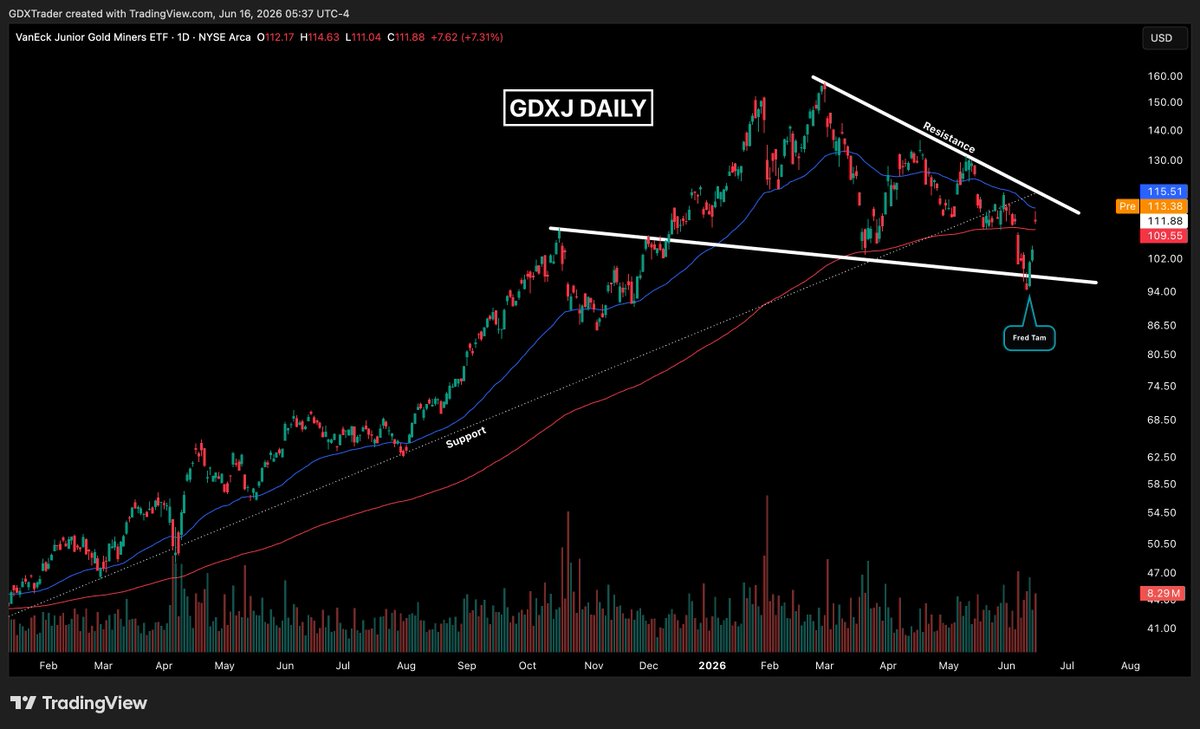Select the GDXJ DAILY text box
The width and height of the screenshot is (1200, 729).
(577, 108)
